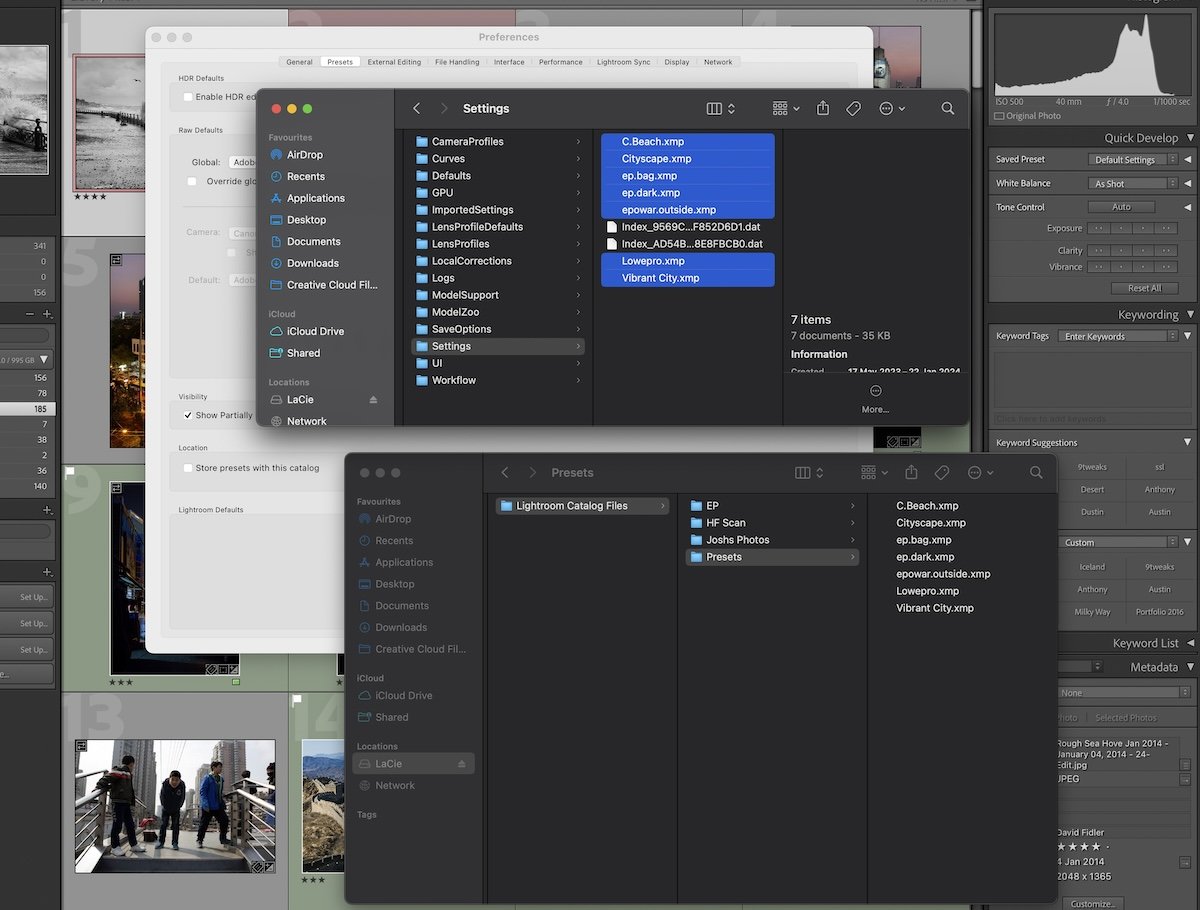The width and height of the screenshot is (1200, 910).
Task: Open the Performance tab in Preferences
Action: pyautogui.click(x=561, y=61)
